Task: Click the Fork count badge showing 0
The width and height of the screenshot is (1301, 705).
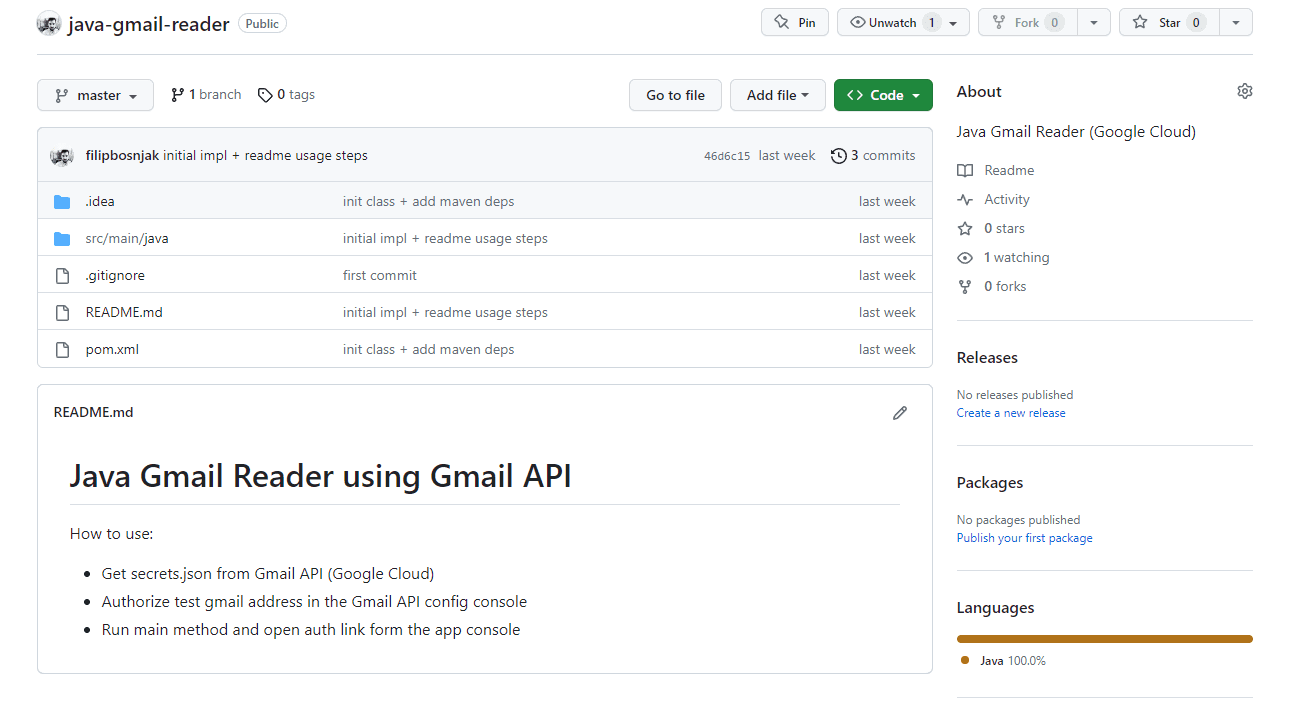Action: [x=1054, y=22]
